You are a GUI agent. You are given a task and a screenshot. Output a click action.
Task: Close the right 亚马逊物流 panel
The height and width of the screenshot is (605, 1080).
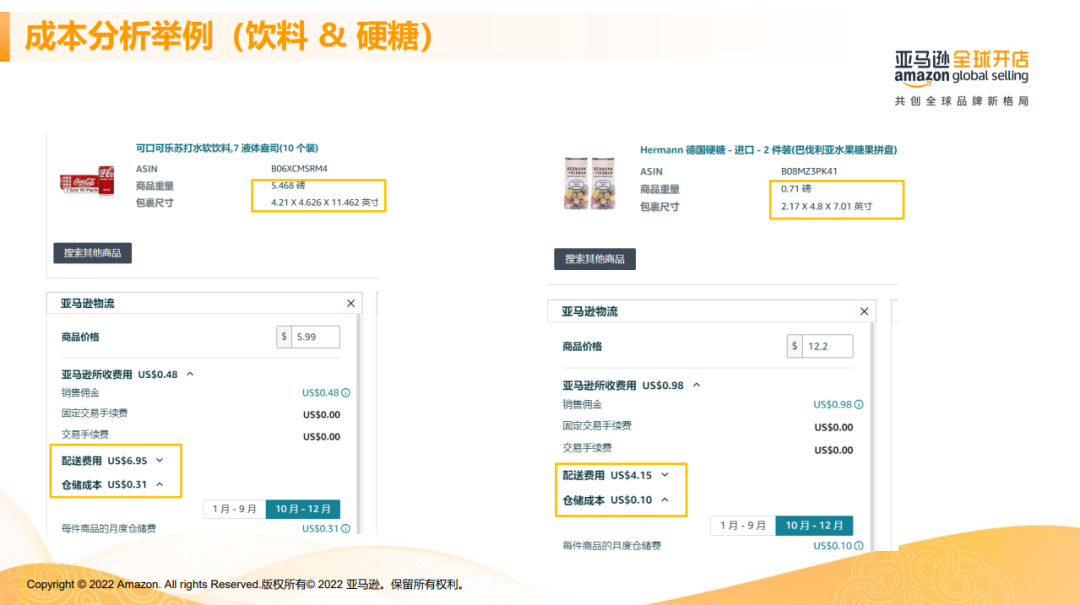[864, 311]
